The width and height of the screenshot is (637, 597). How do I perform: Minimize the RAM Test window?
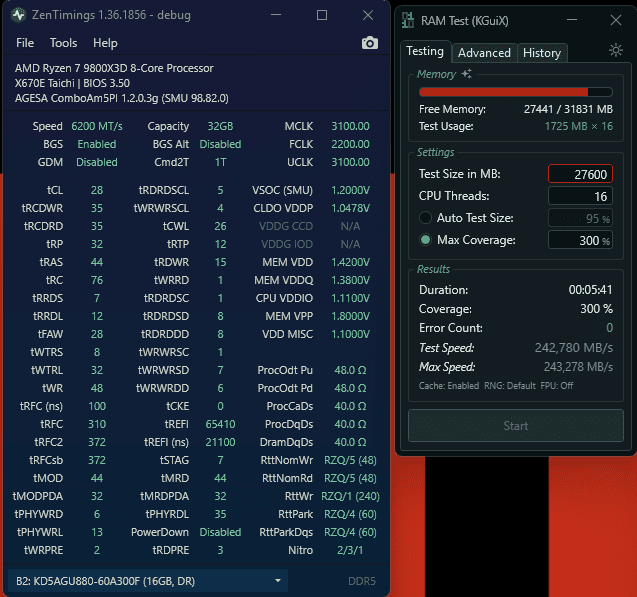point(572,20)
